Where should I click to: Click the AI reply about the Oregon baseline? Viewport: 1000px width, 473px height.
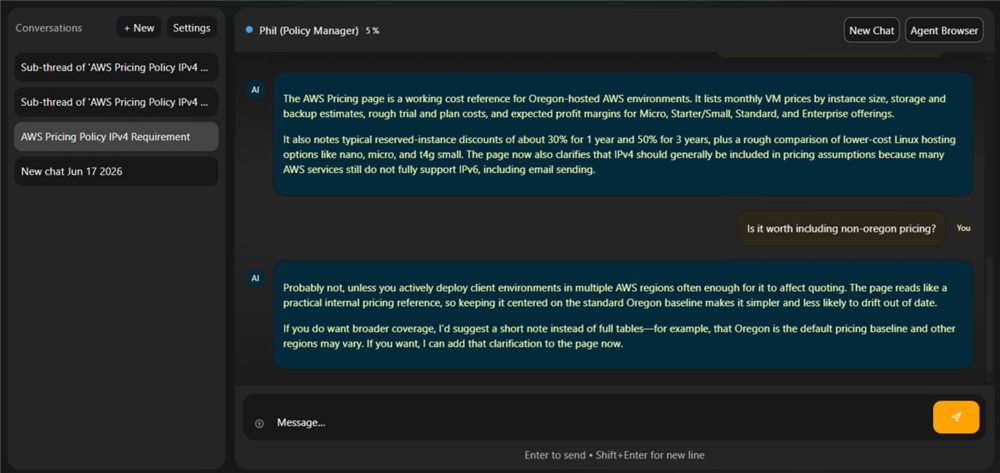coord(623,315)
